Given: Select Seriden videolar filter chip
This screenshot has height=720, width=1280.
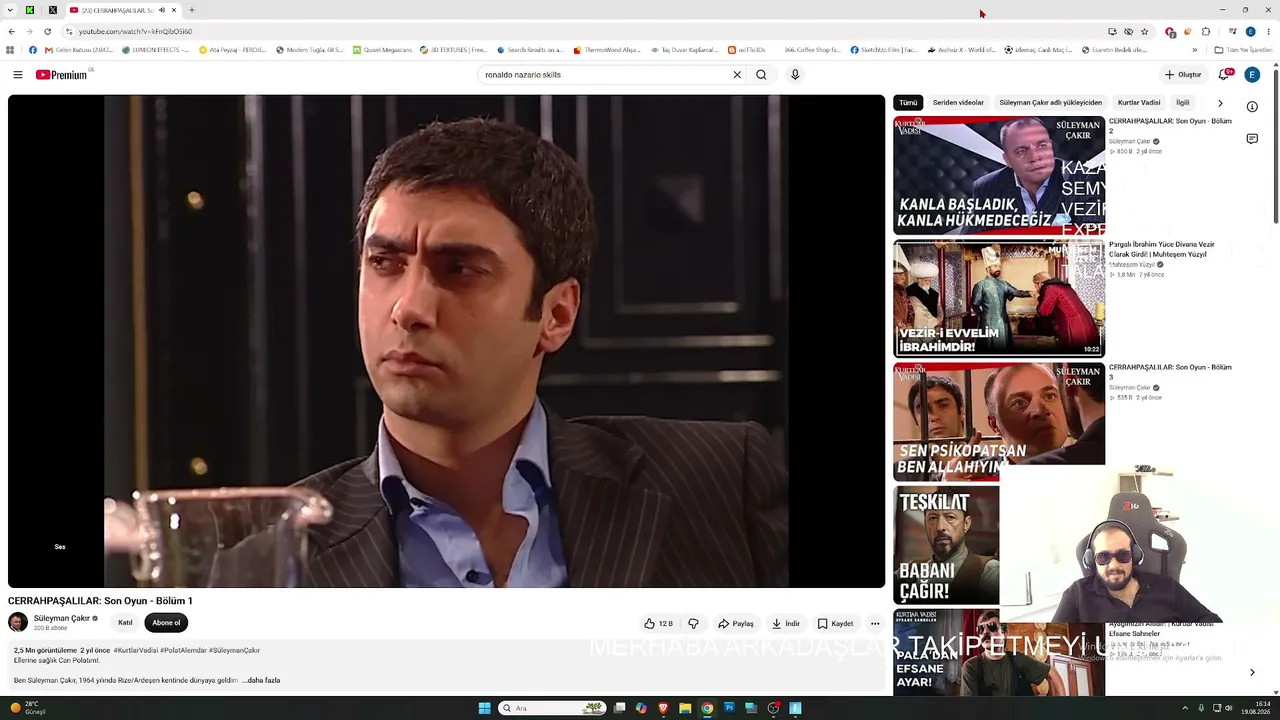Looking at the screenshot, I should 958,102.
